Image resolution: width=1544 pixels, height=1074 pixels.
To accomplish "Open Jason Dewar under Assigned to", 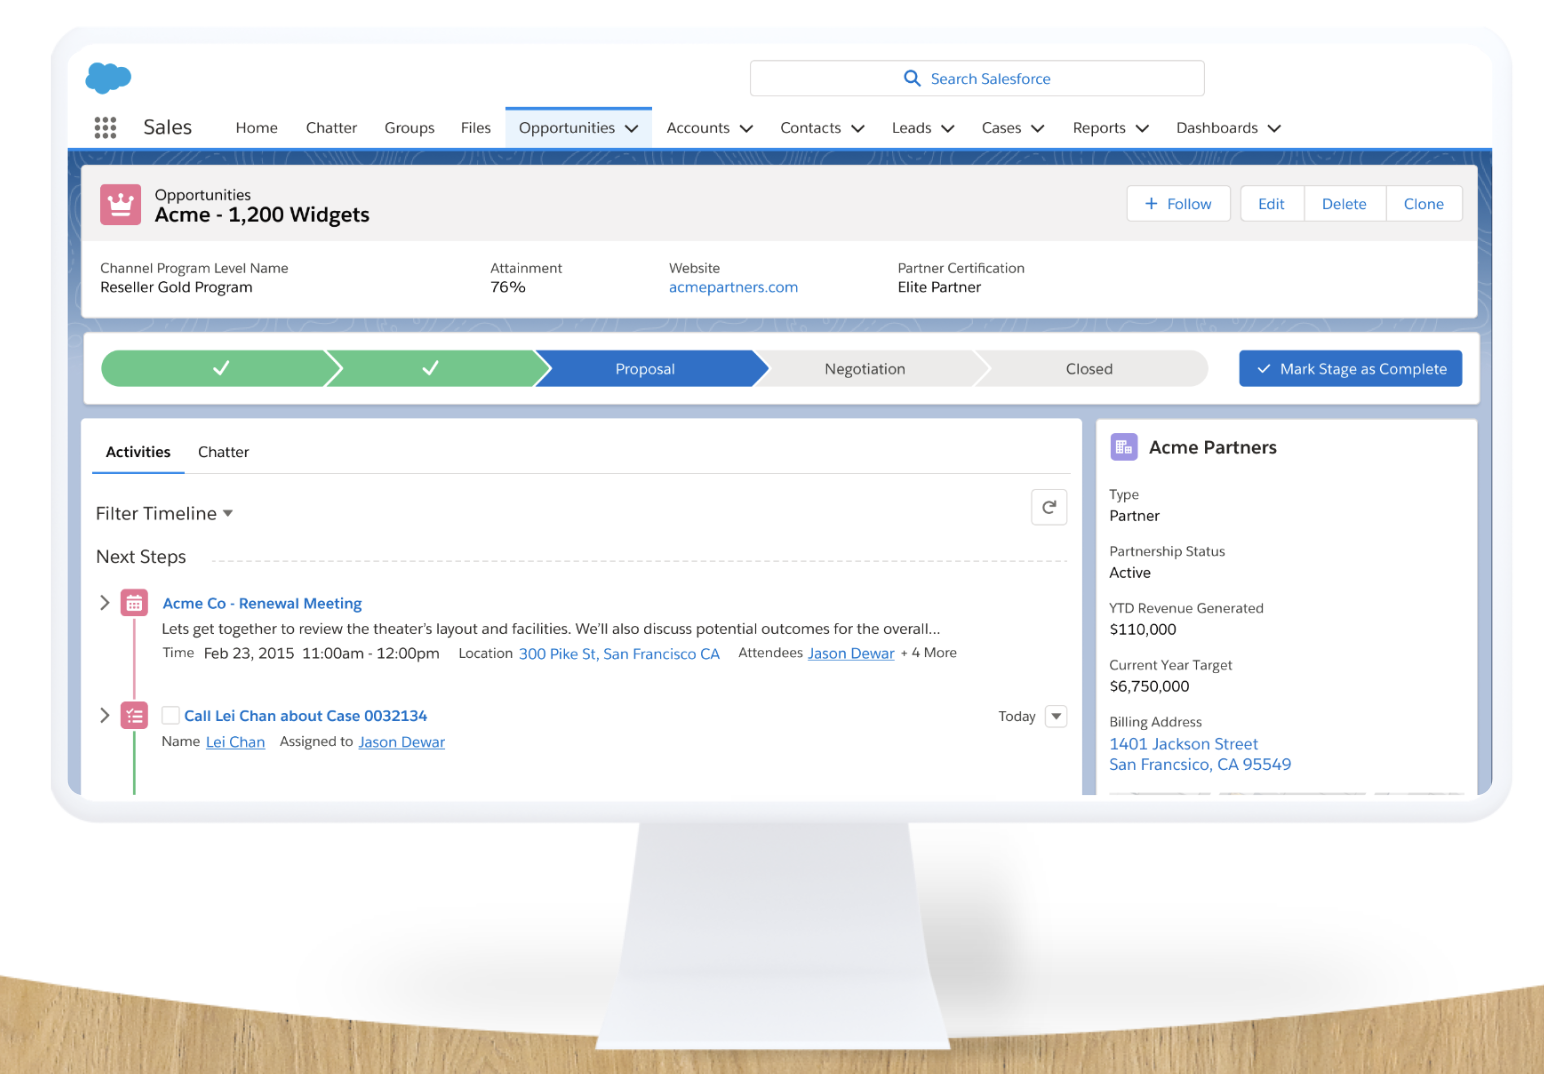I will pyautogui.click(x=402, y=742).
